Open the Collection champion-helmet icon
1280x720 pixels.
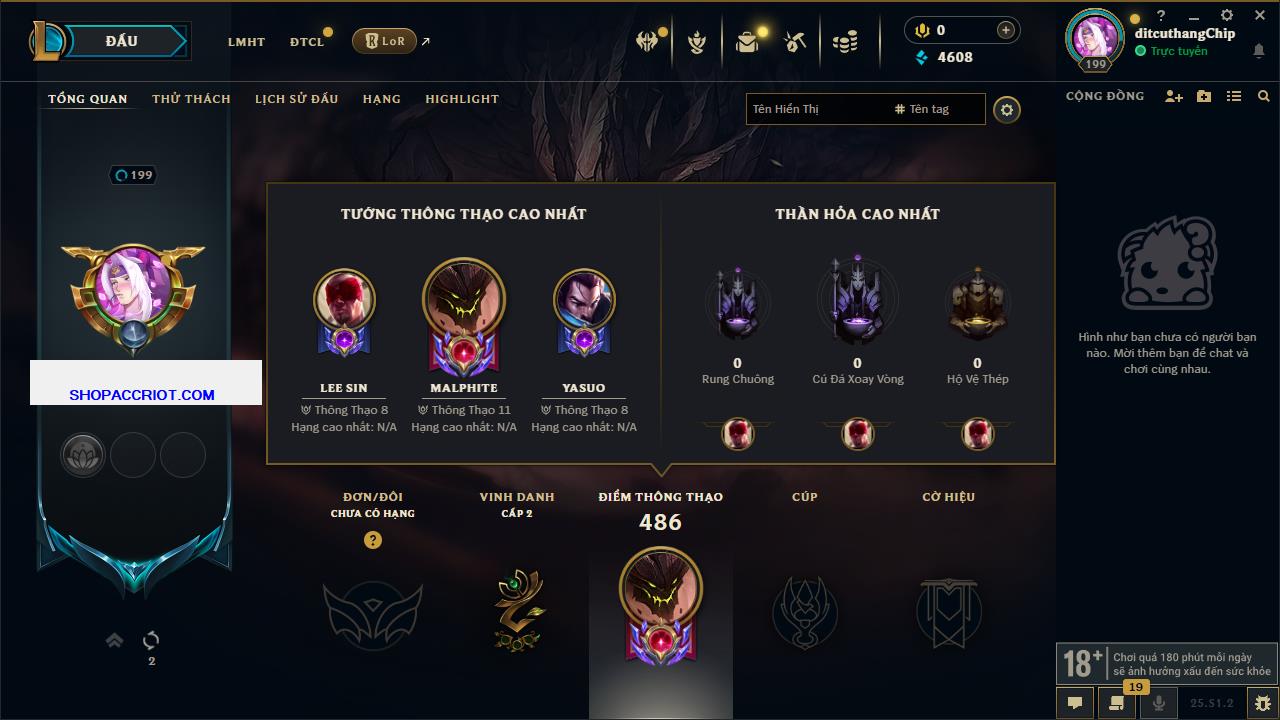(x=649, y=41)
